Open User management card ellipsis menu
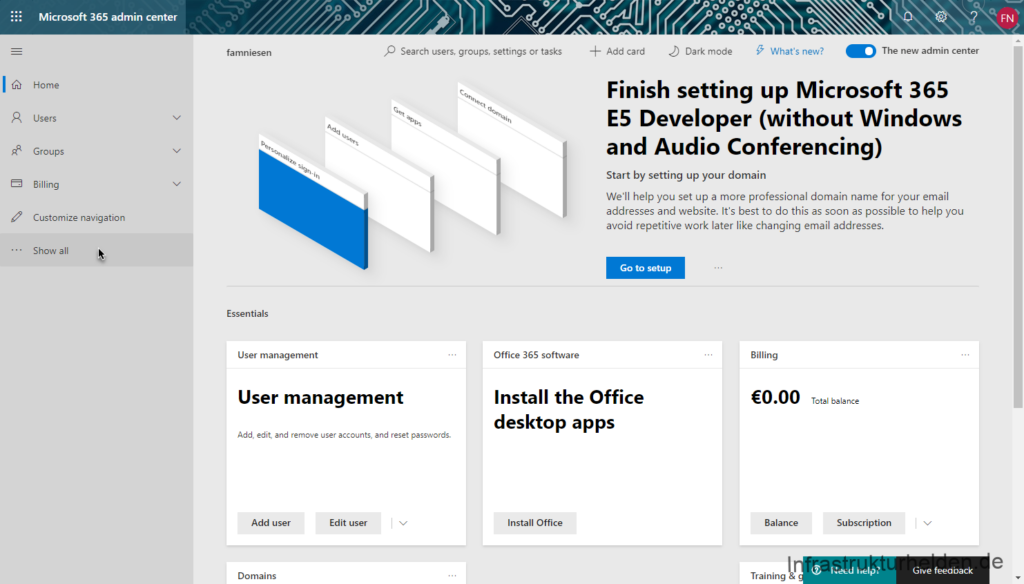 pyautogui.click(x=452, y=355)
